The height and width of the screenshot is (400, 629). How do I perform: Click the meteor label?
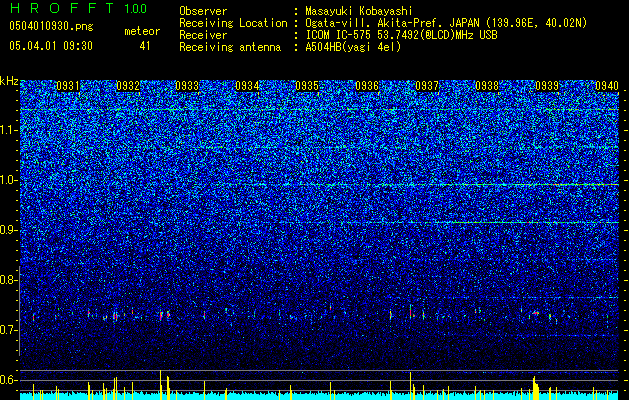[142, 31]
